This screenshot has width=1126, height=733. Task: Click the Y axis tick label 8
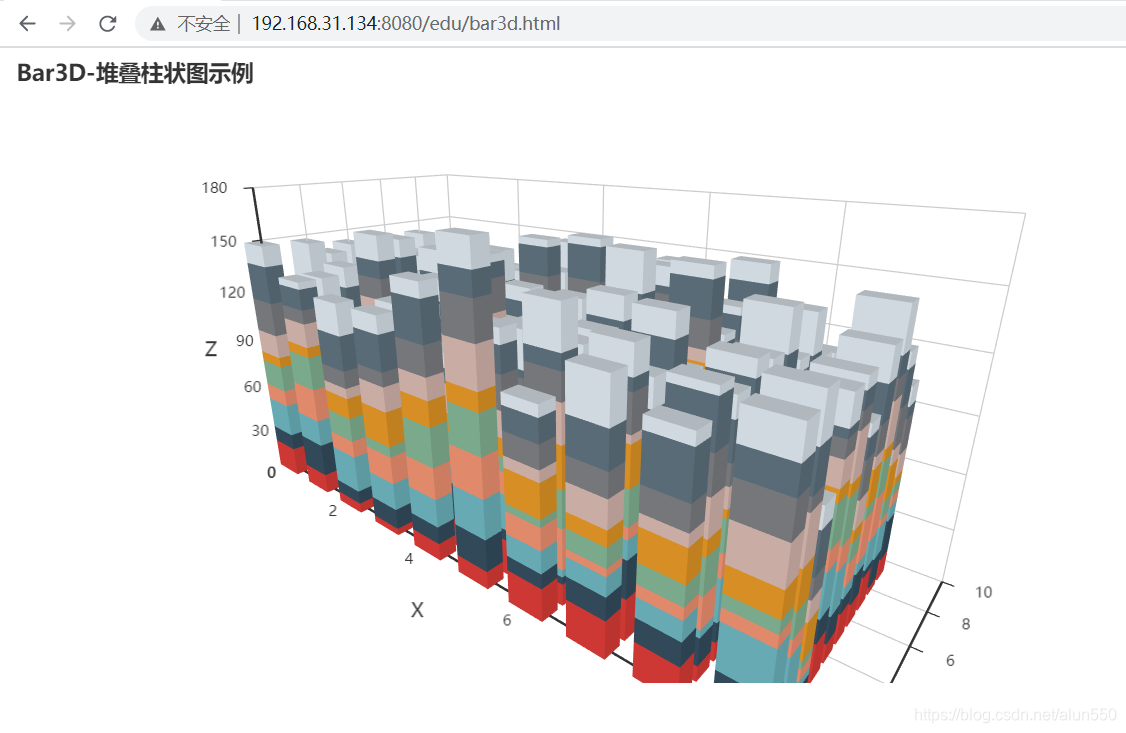pos(966,624)
